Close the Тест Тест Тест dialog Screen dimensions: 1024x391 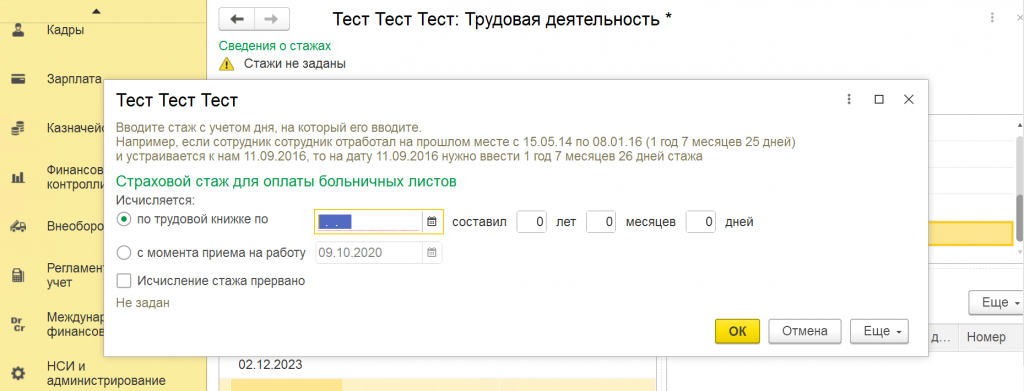[908, 99]
